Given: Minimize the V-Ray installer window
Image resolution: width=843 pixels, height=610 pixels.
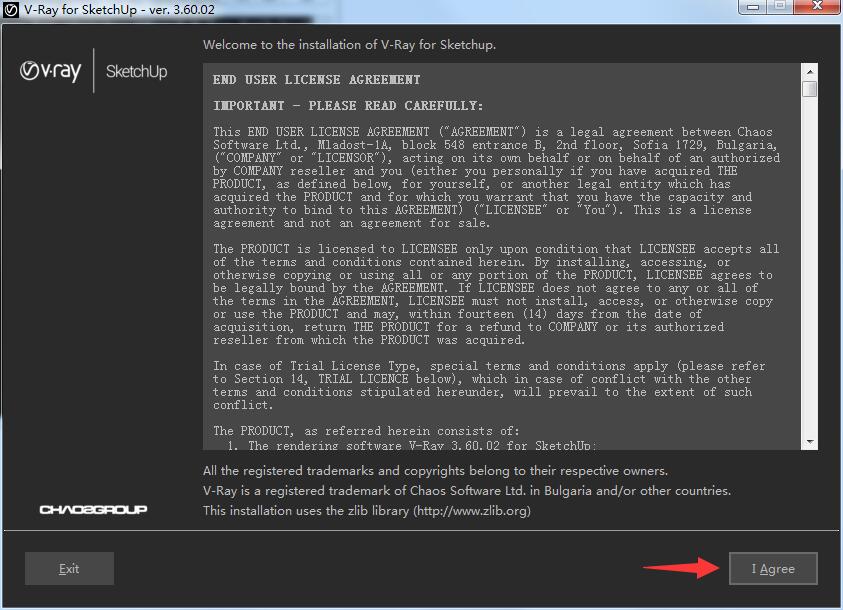Looking at the screenshot, I should [753, 7].
